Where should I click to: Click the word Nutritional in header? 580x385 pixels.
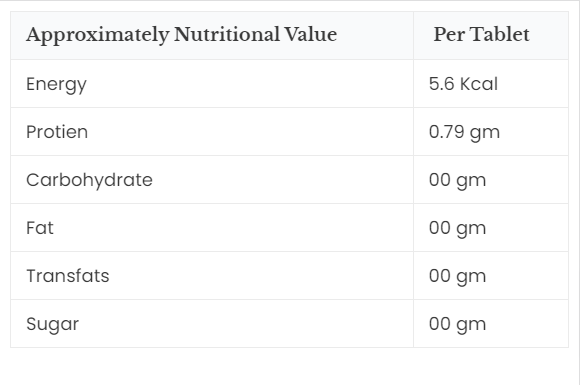(227, 34)
